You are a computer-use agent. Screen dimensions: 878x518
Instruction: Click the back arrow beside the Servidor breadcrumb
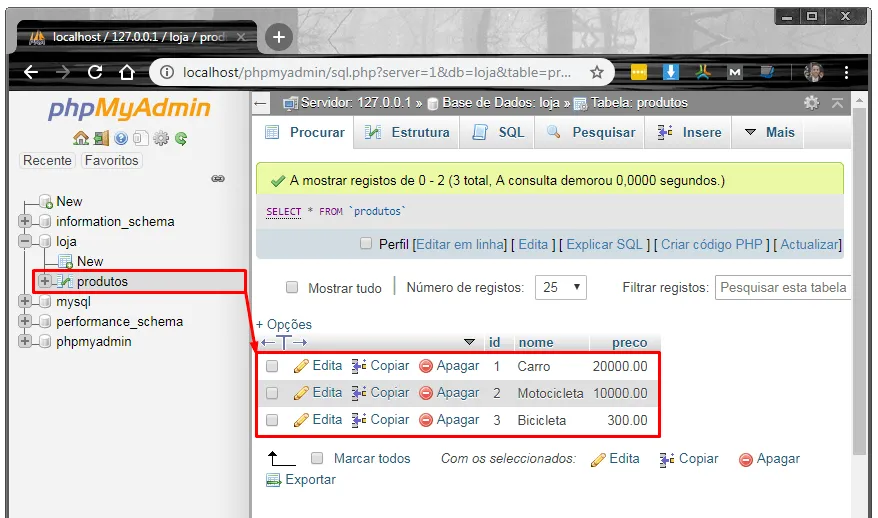[260, 103]
